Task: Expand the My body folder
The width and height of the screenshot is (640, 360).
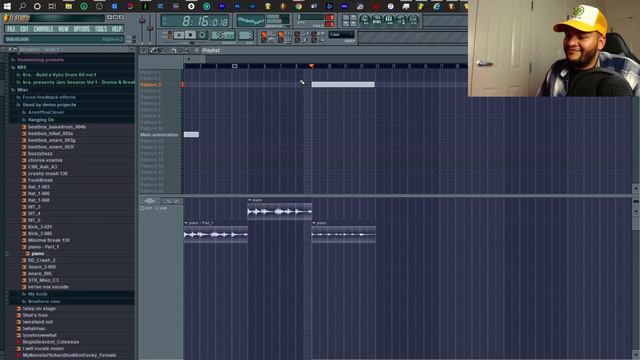Action: pyautogui.click(x=38, y=294)
